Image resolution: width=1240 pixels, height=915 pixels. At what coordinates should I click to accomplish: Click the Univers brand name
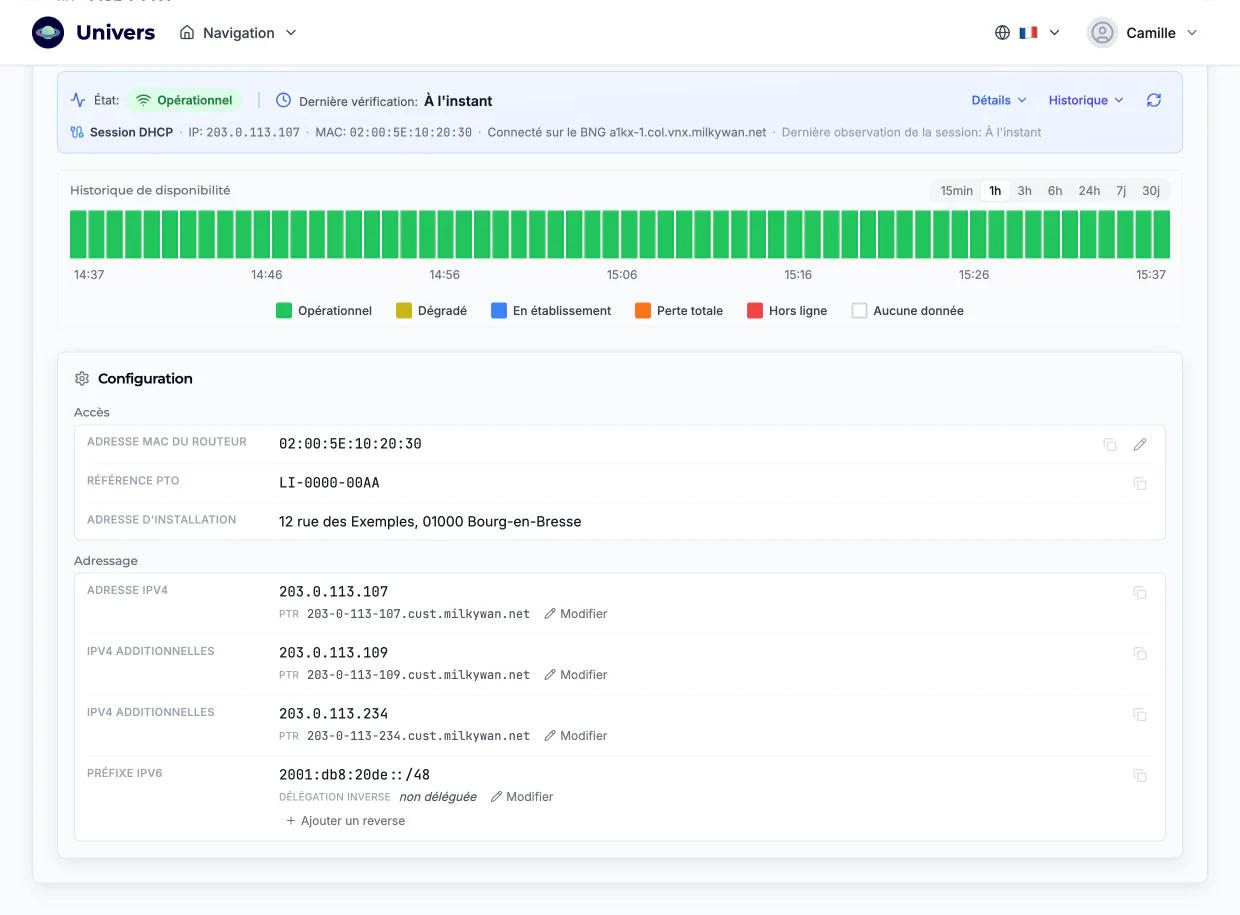coord(116,33)
